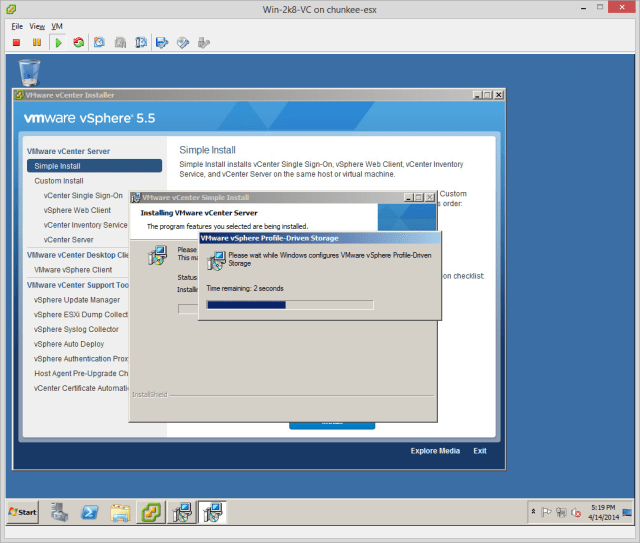
Task: Click the VMware vCenter Desktop Client heading
Action: (x=78, y=255)
